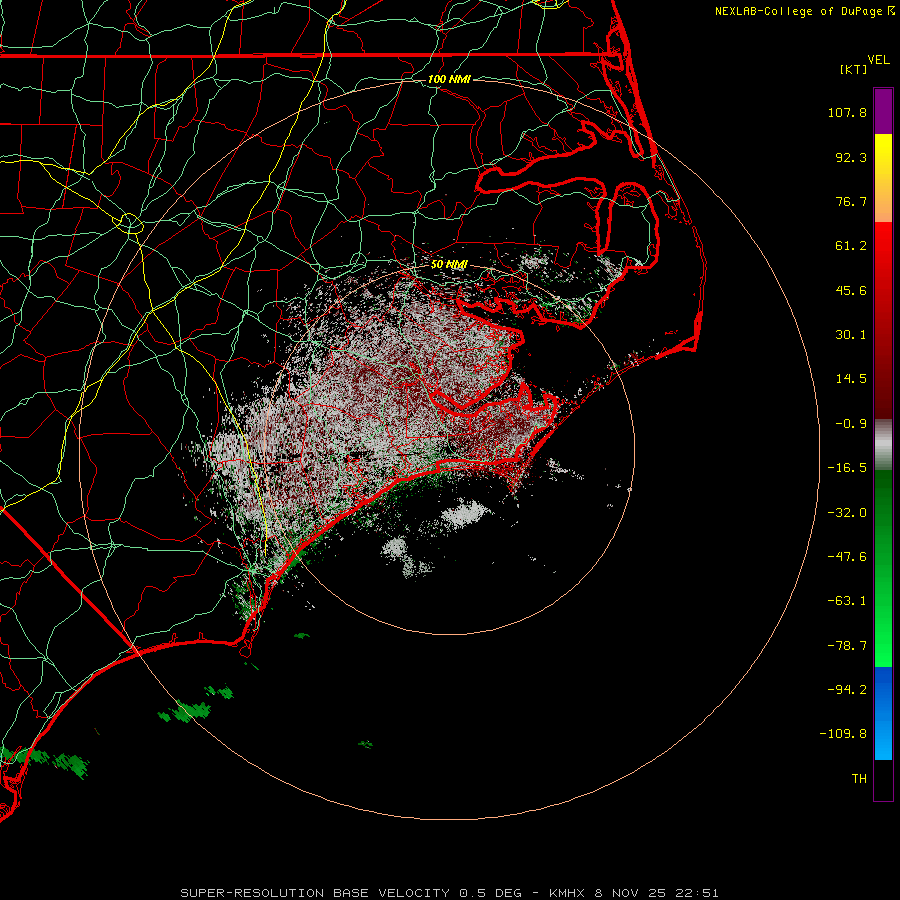The image size is (900, 900).
Task: Pick the purple color band in legend
Action: tap(883, 112)
